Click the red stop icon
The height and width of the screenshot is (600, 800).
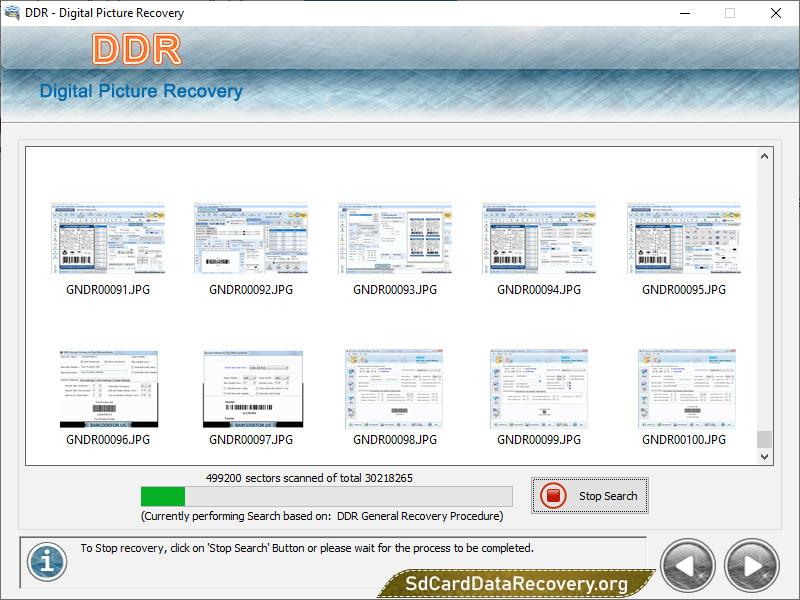[x=553, y=496]
